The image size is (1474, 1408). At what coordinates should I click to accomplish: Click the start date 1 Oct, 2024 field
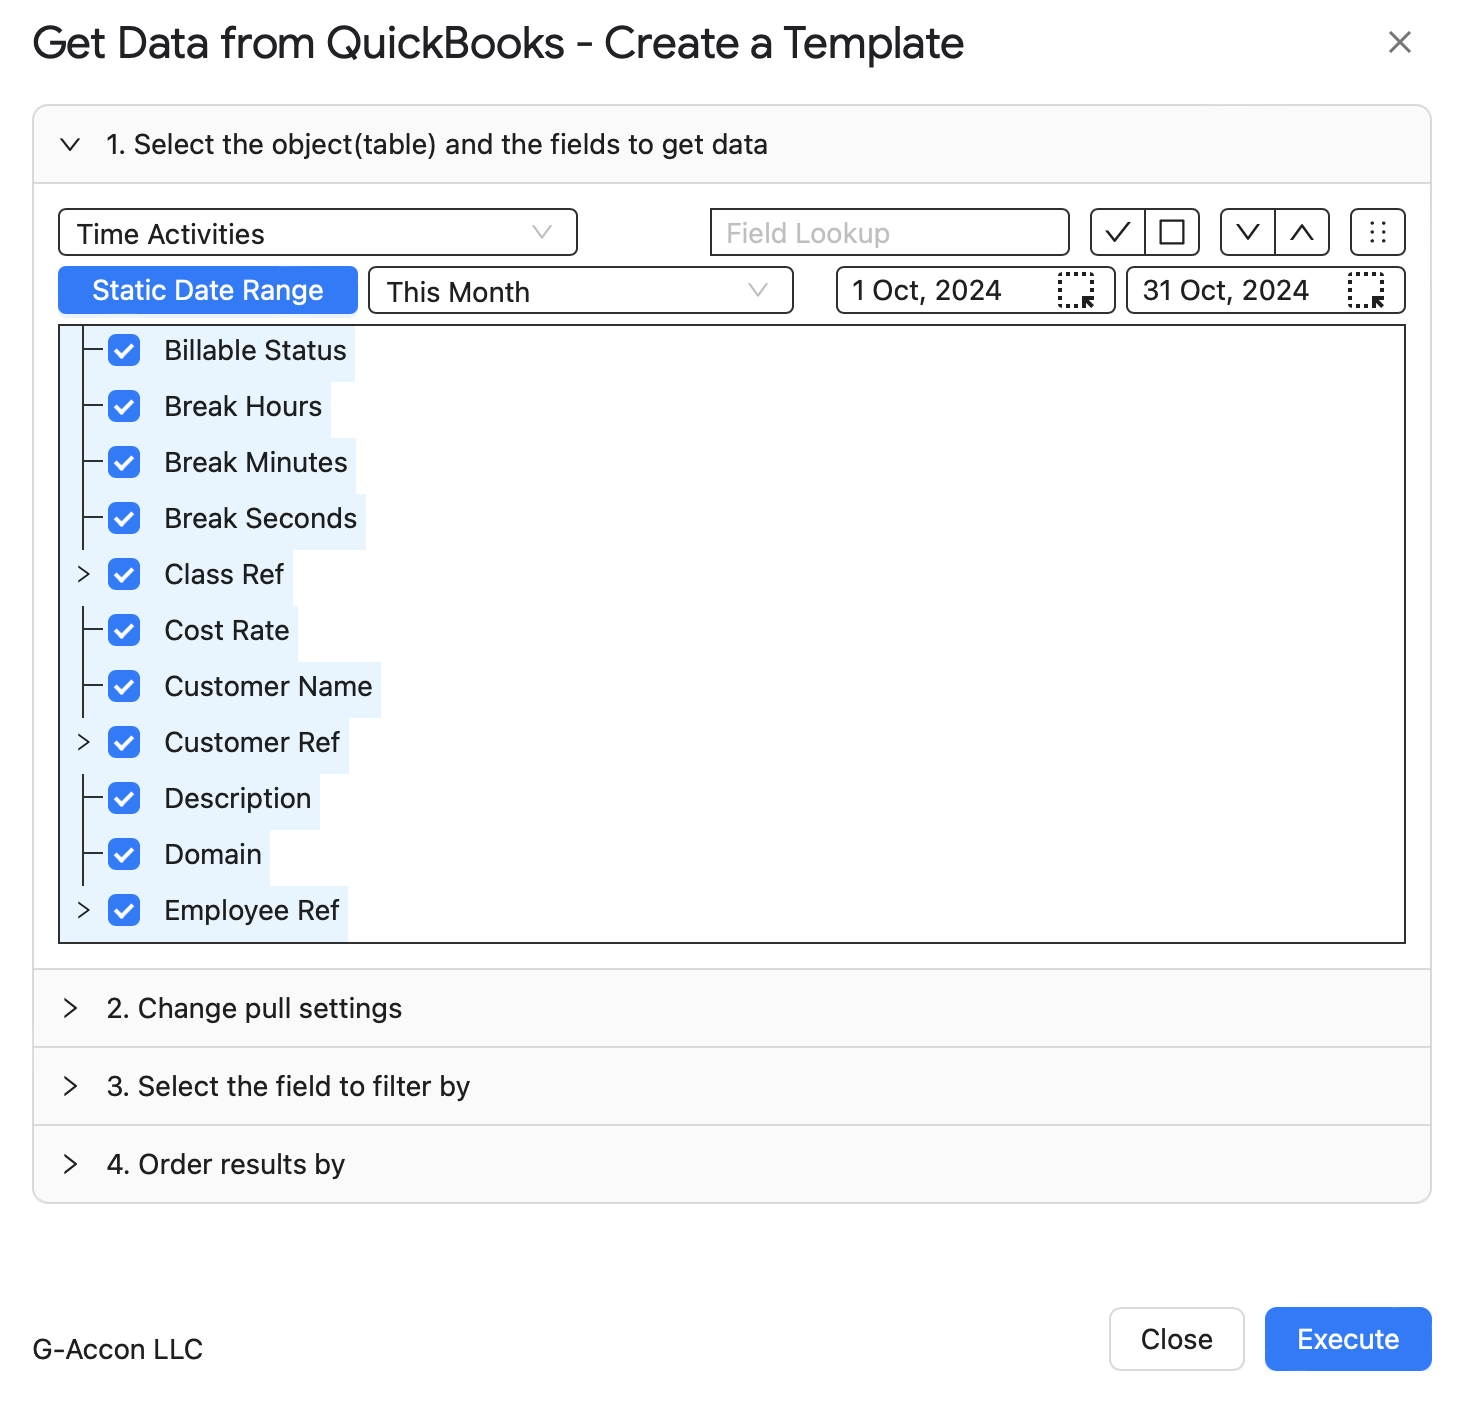(x=976, y=290)
